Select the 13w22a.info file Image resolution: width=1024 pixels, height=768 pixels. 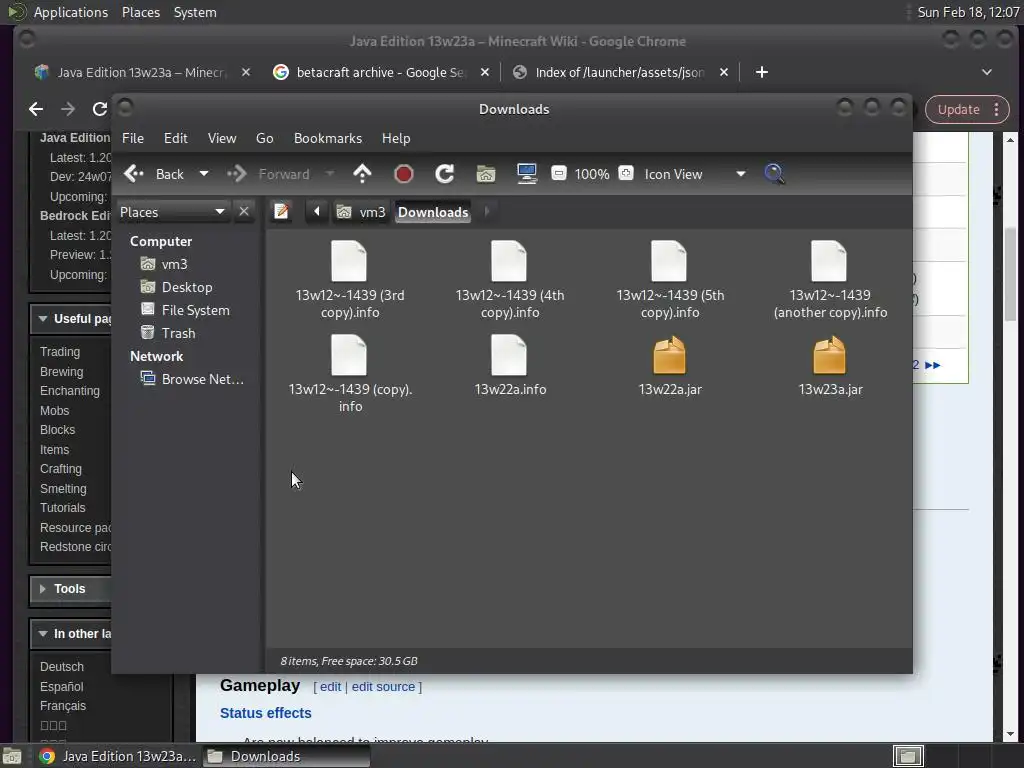click(509, 366)
